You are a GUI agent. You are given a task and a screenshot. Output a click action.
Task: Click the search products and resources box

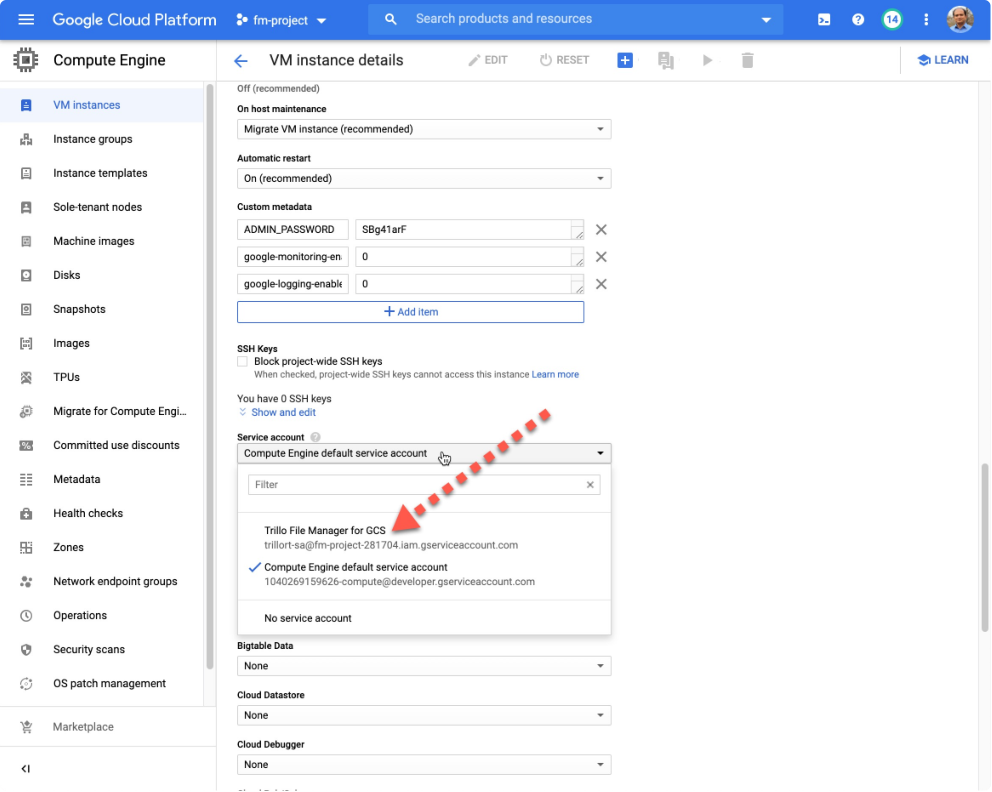pos(575,20)
